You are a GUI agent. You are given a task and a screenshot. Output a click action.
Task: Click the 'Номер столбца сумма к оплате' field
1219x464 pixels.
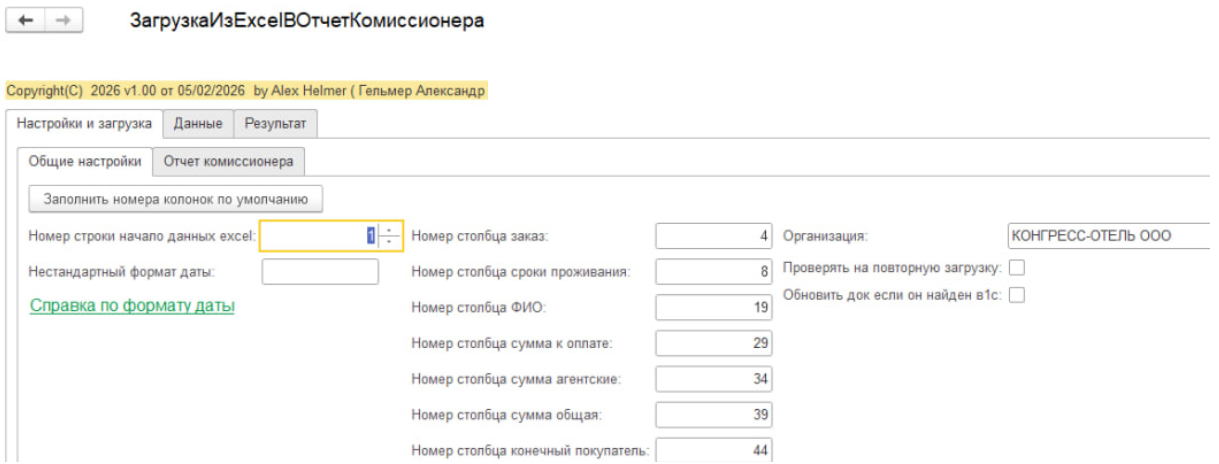(714, 343)
